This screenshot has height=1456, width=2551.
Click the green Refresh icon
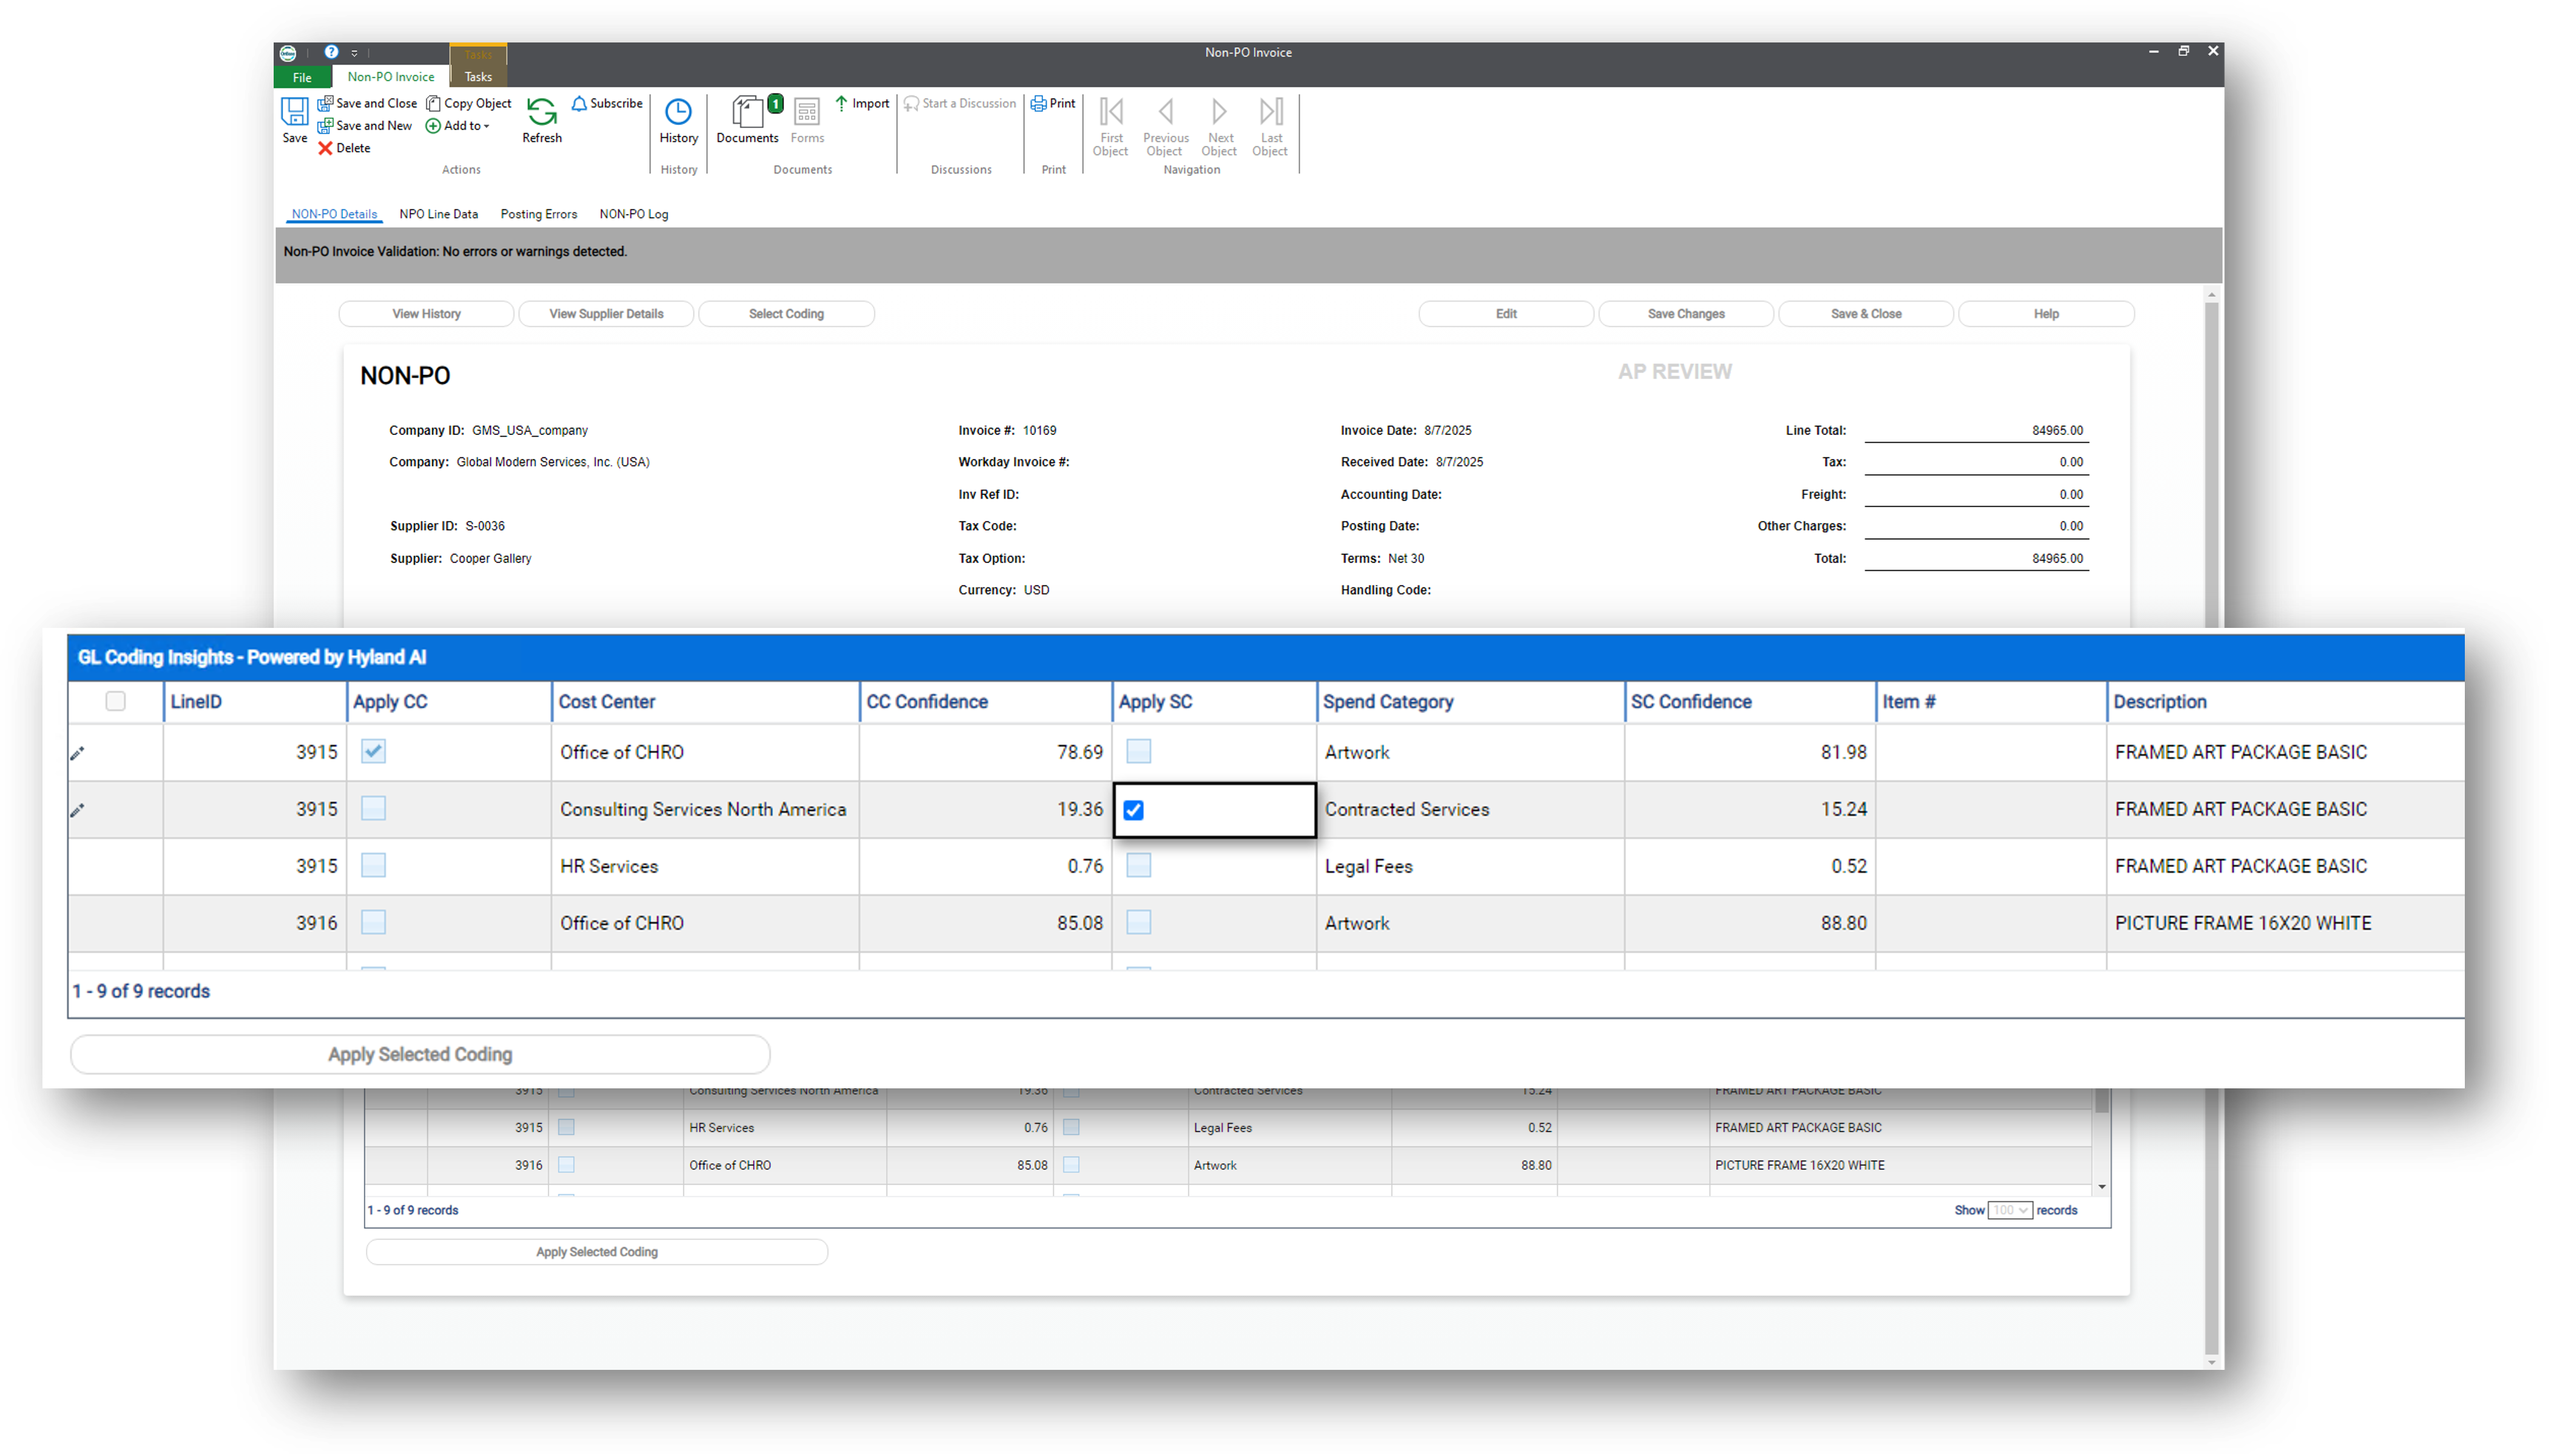[x=541, y=112]
